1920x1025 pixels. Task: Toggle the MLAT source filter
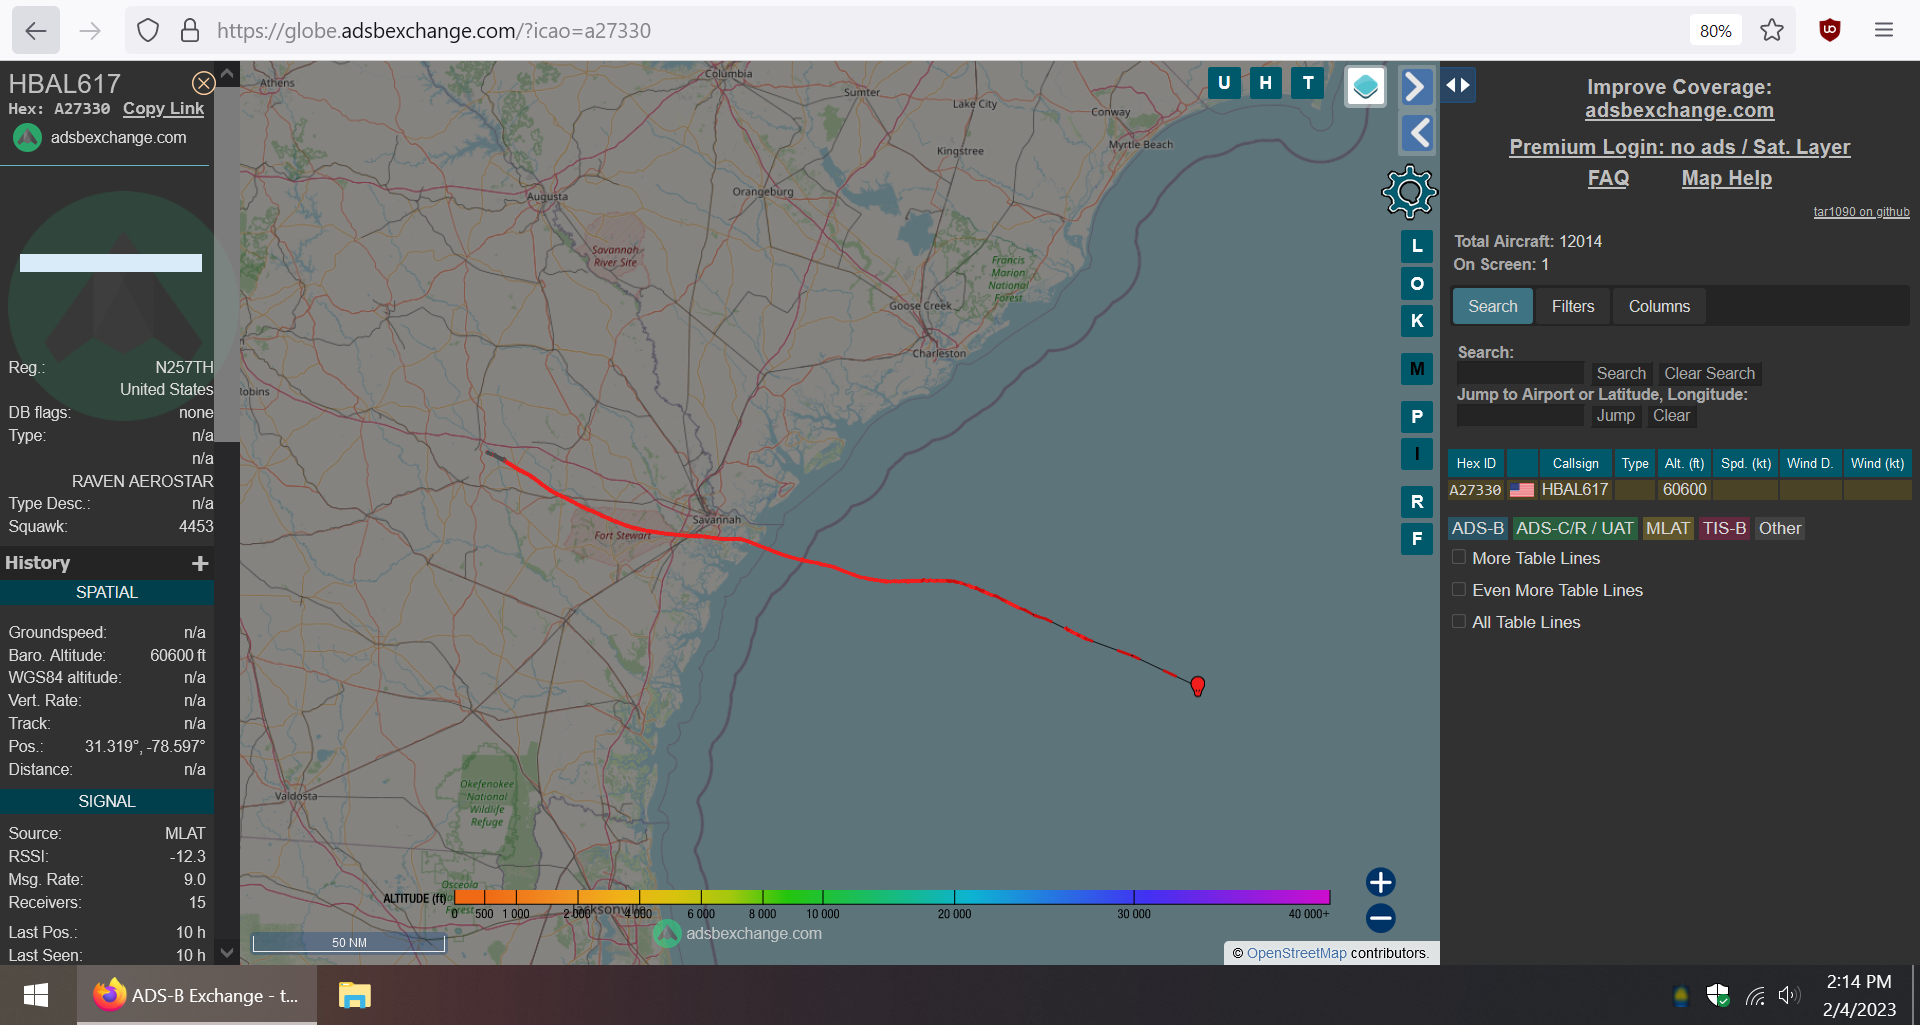(x=1668, y=528)
